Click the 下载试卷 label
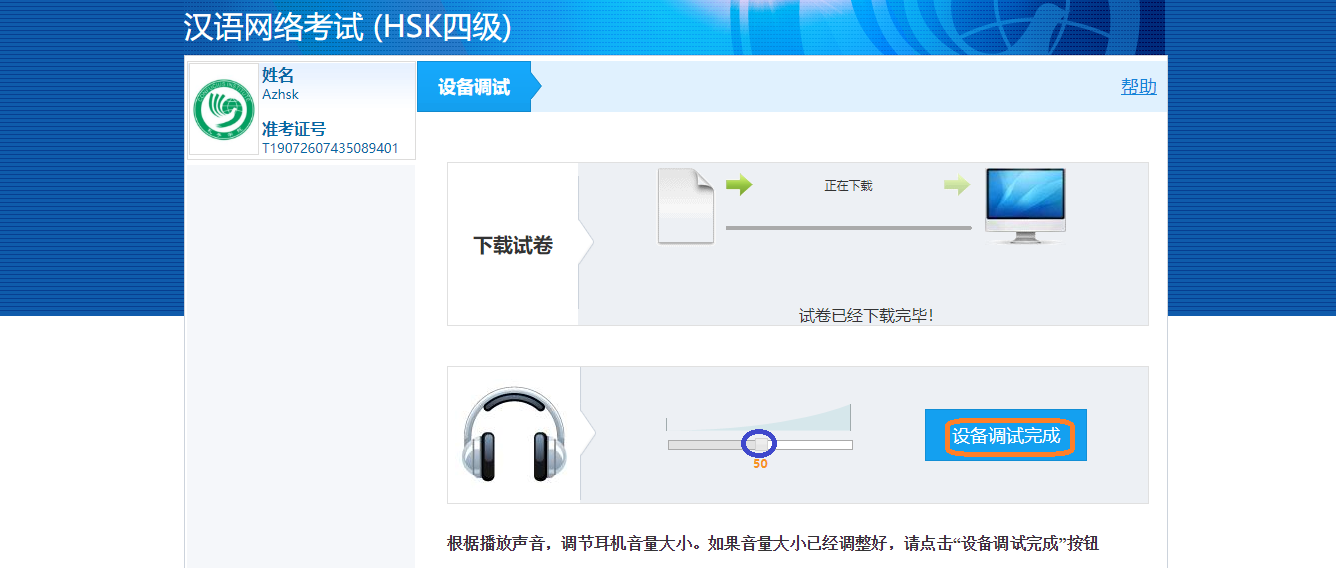Image resolution: width=1336 pixels, height=568 pixels. pos(513,245)
